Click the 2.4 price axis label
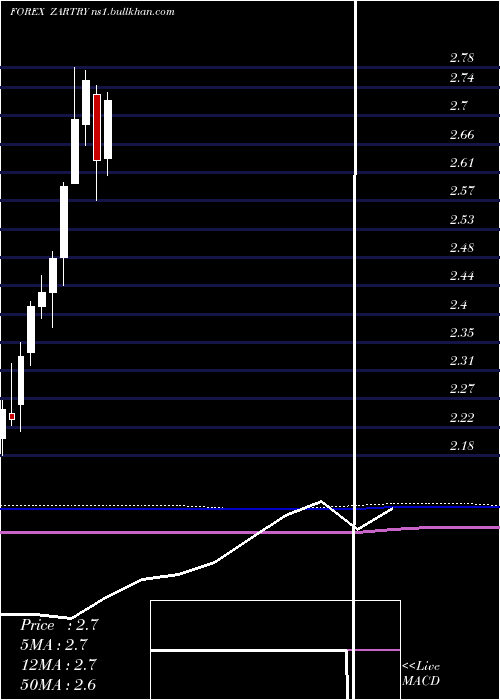The height and width of the screenshot is (700, 500). click(458, 304)
